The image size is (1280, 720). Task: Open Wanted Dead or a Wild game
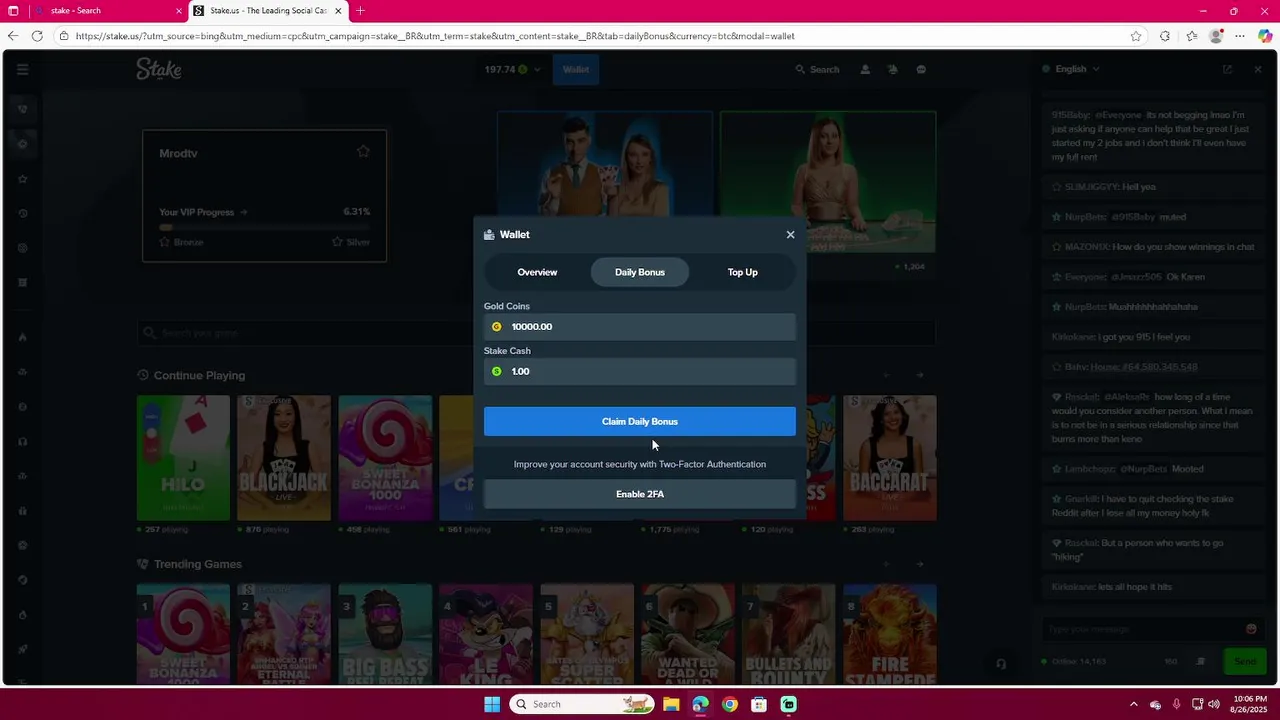688,634
